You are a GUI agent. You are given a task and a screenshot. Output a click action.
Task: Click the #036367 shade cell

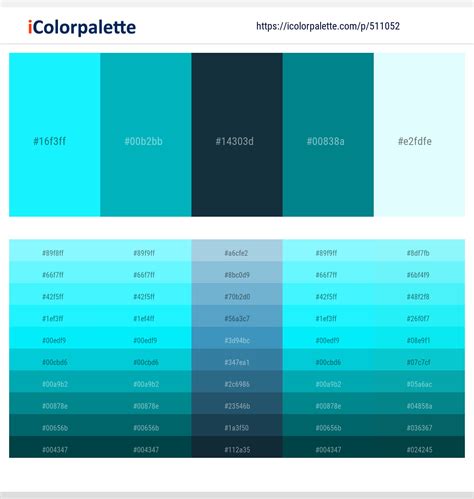tap(419, 425)
